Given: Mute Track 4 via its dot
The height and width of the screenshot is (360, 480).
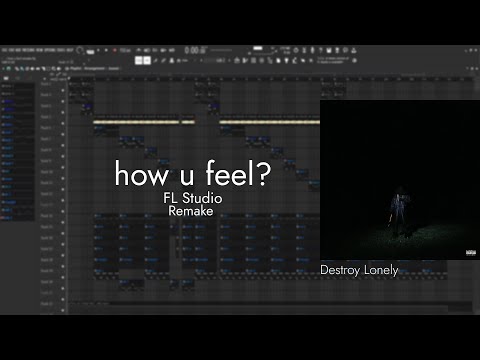Looking at the screenshot, I should [x=63, y=123].
